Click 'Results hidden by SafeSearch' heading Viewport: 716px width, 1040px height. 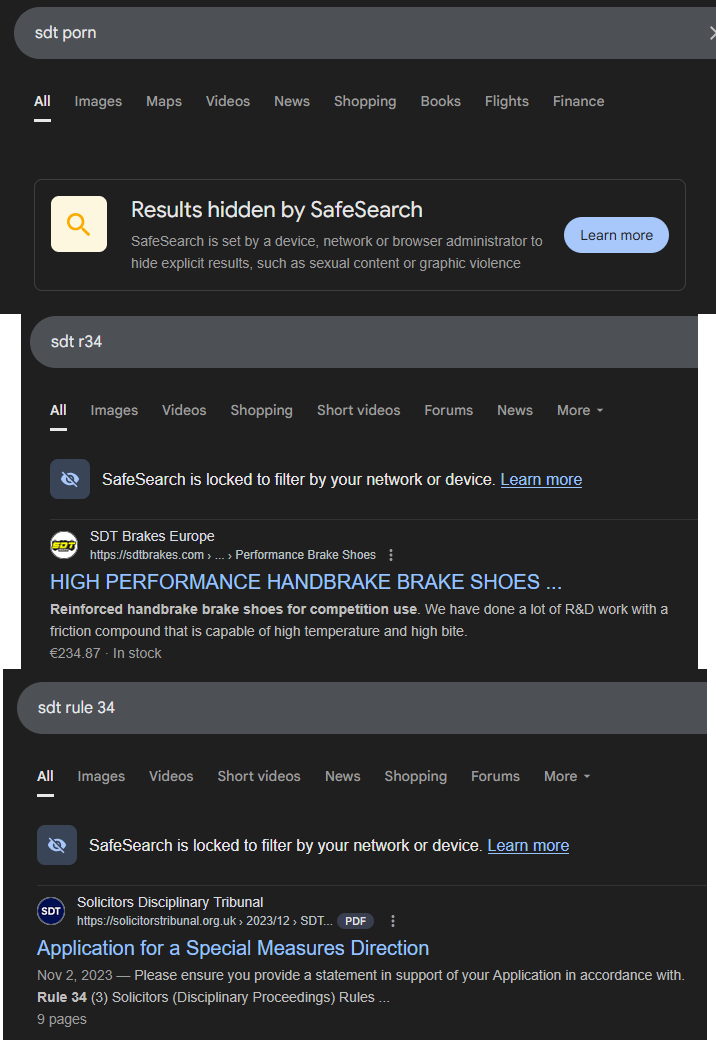(x=276, y=210)
